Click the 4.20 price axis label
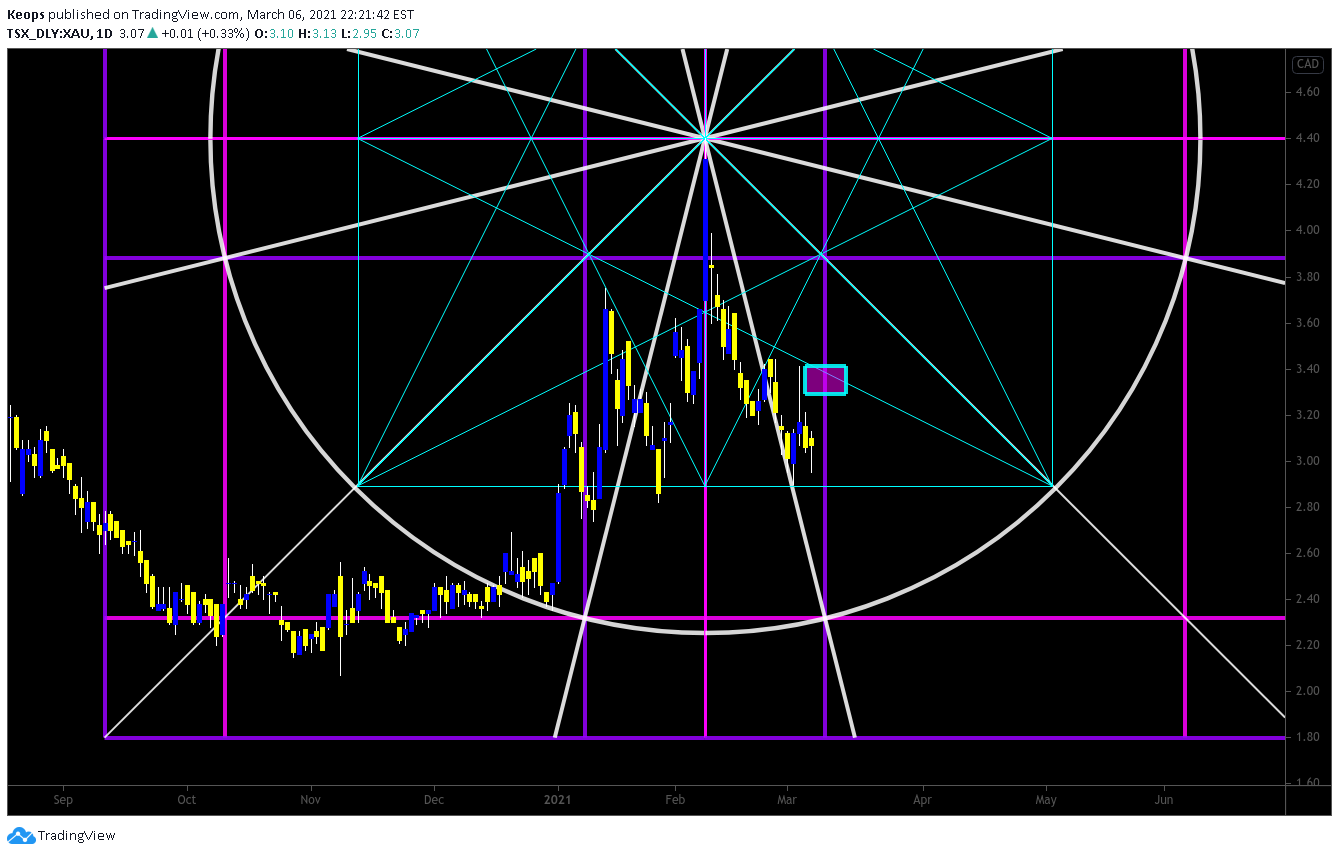1339x856 pixels. [x=1307, y=184]
